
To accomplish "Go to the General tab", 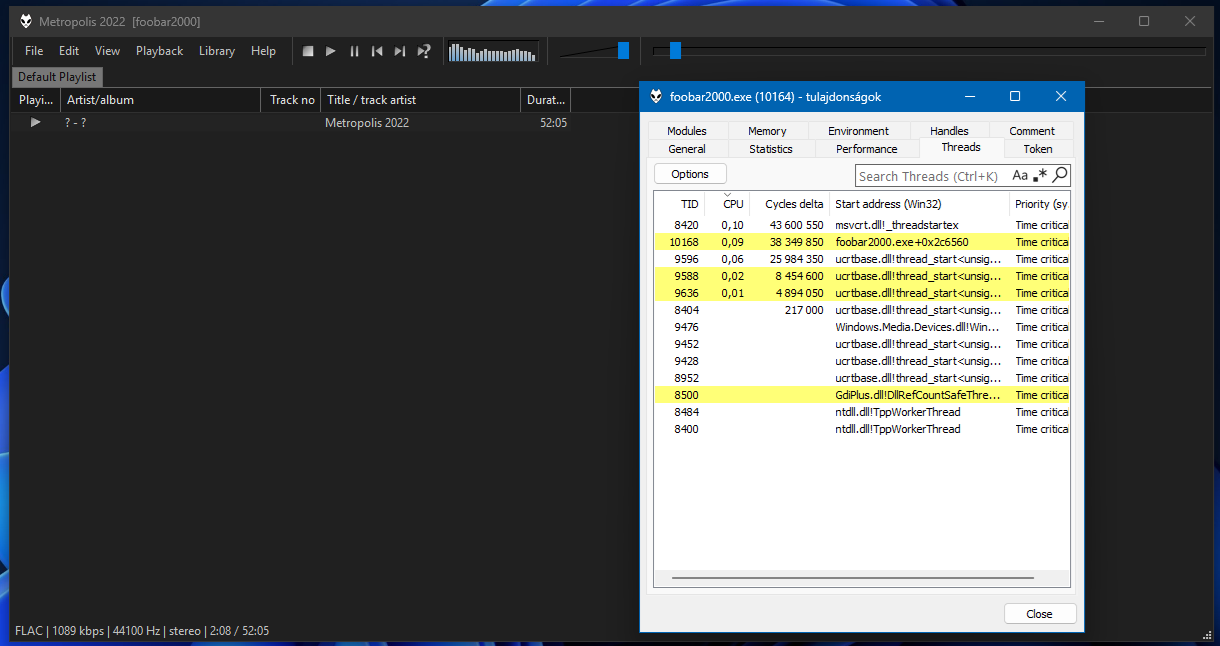I will tap(687, 149).
